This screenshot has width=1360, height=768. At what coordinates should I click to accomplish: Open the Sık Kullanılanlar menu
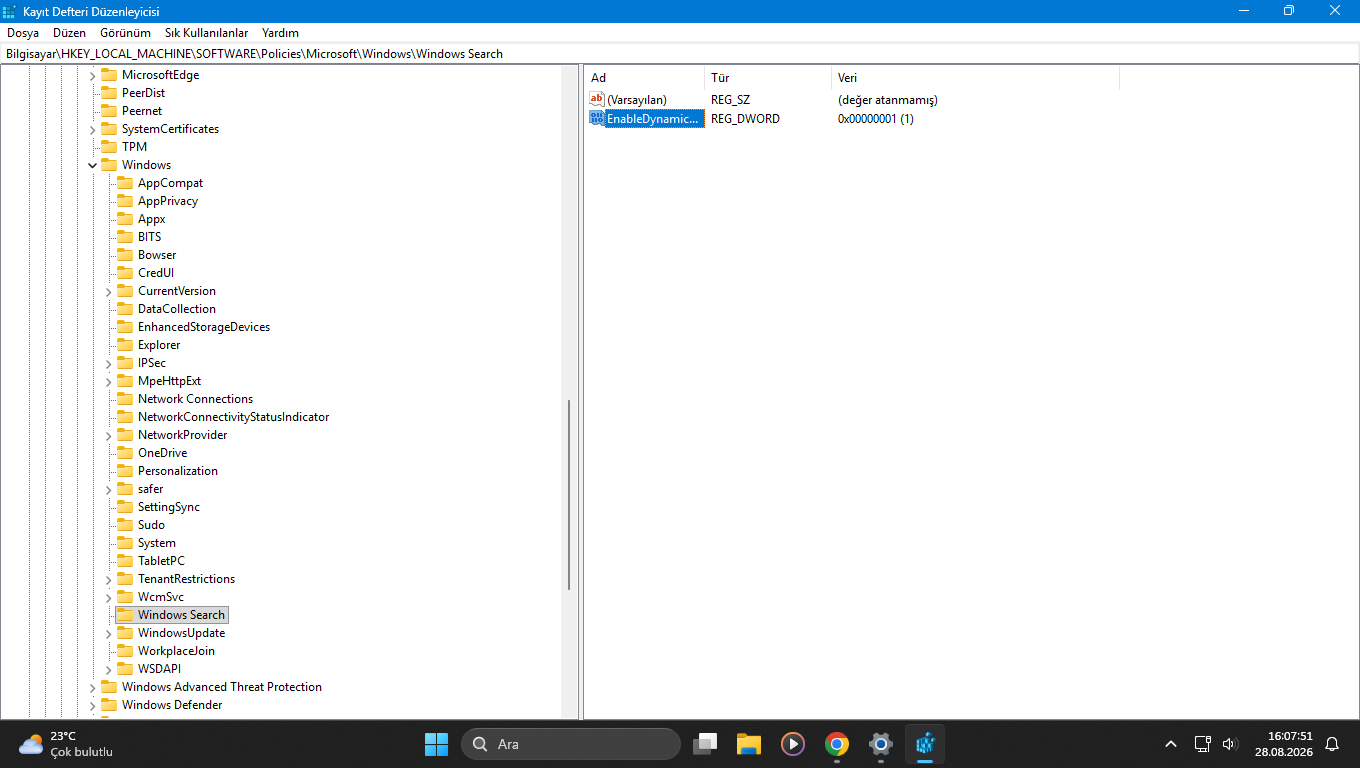click(206, 33)
